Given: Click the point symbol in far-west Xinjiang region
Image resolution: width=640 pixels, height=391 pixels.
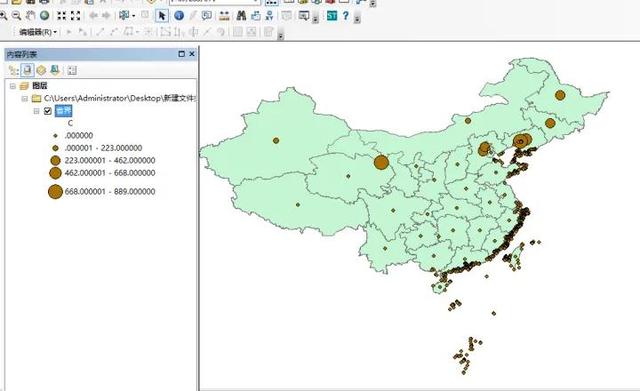Looking at the screenshot, I should [x=276, y=140].
